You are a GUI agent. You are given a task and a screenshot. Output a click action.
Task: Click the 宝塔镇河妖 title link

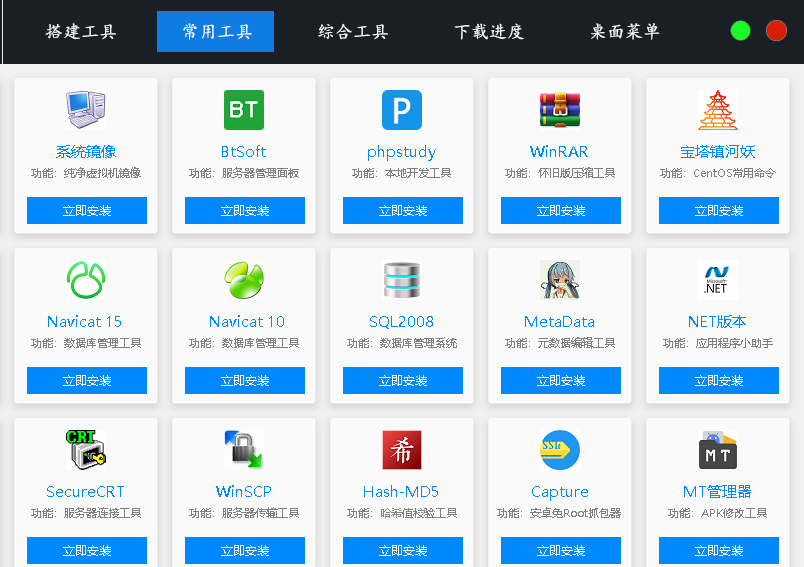point(718,152)
